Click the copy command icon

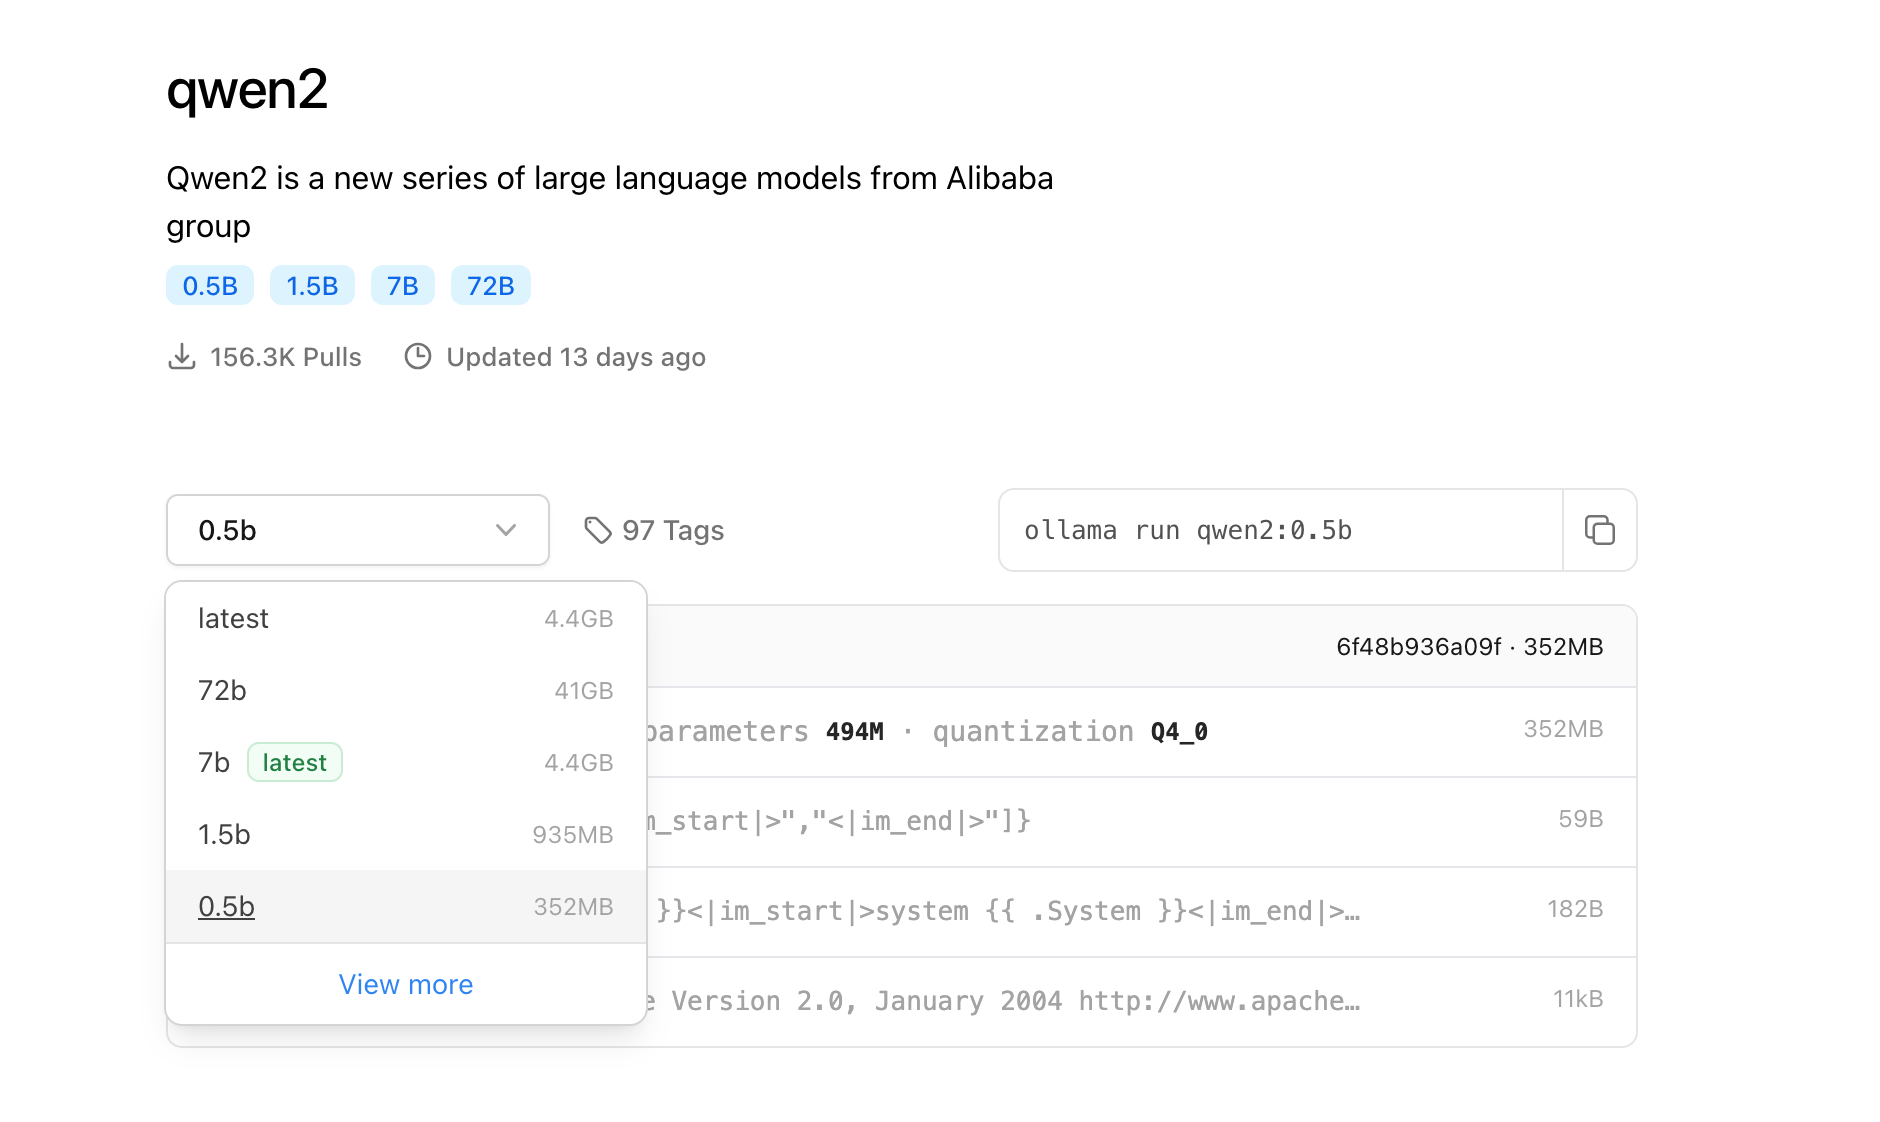[1599, 530]
